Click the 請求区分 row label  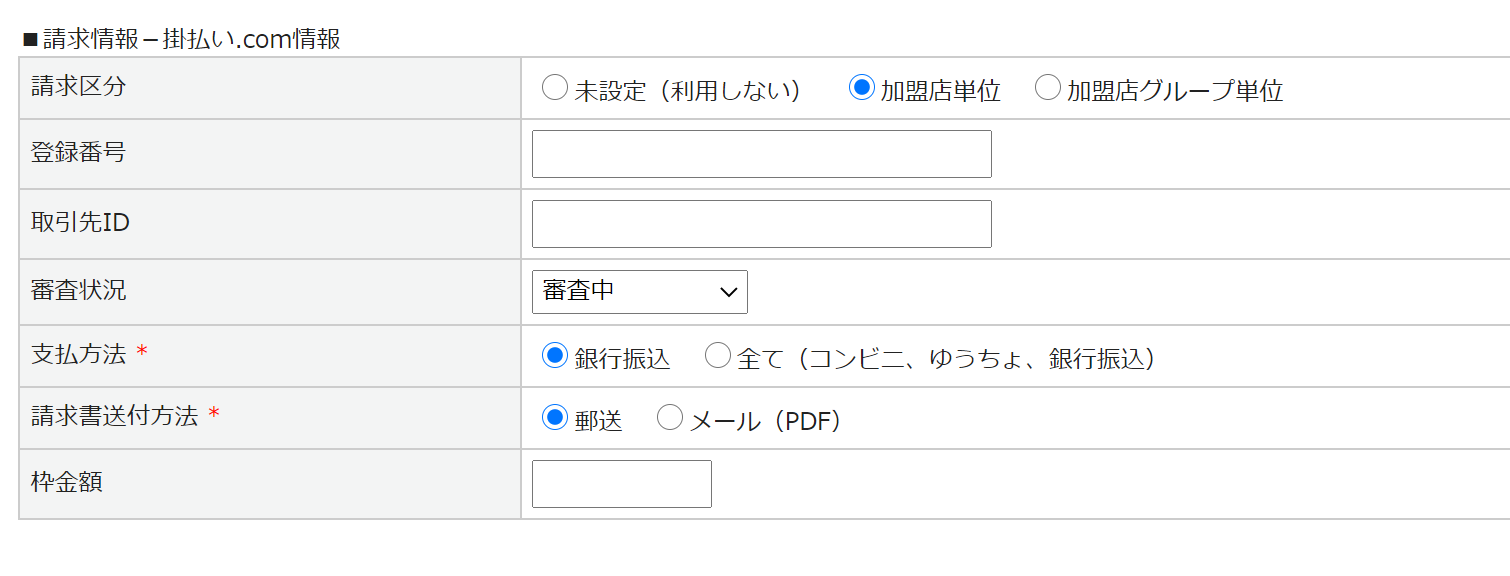point(79,86)
